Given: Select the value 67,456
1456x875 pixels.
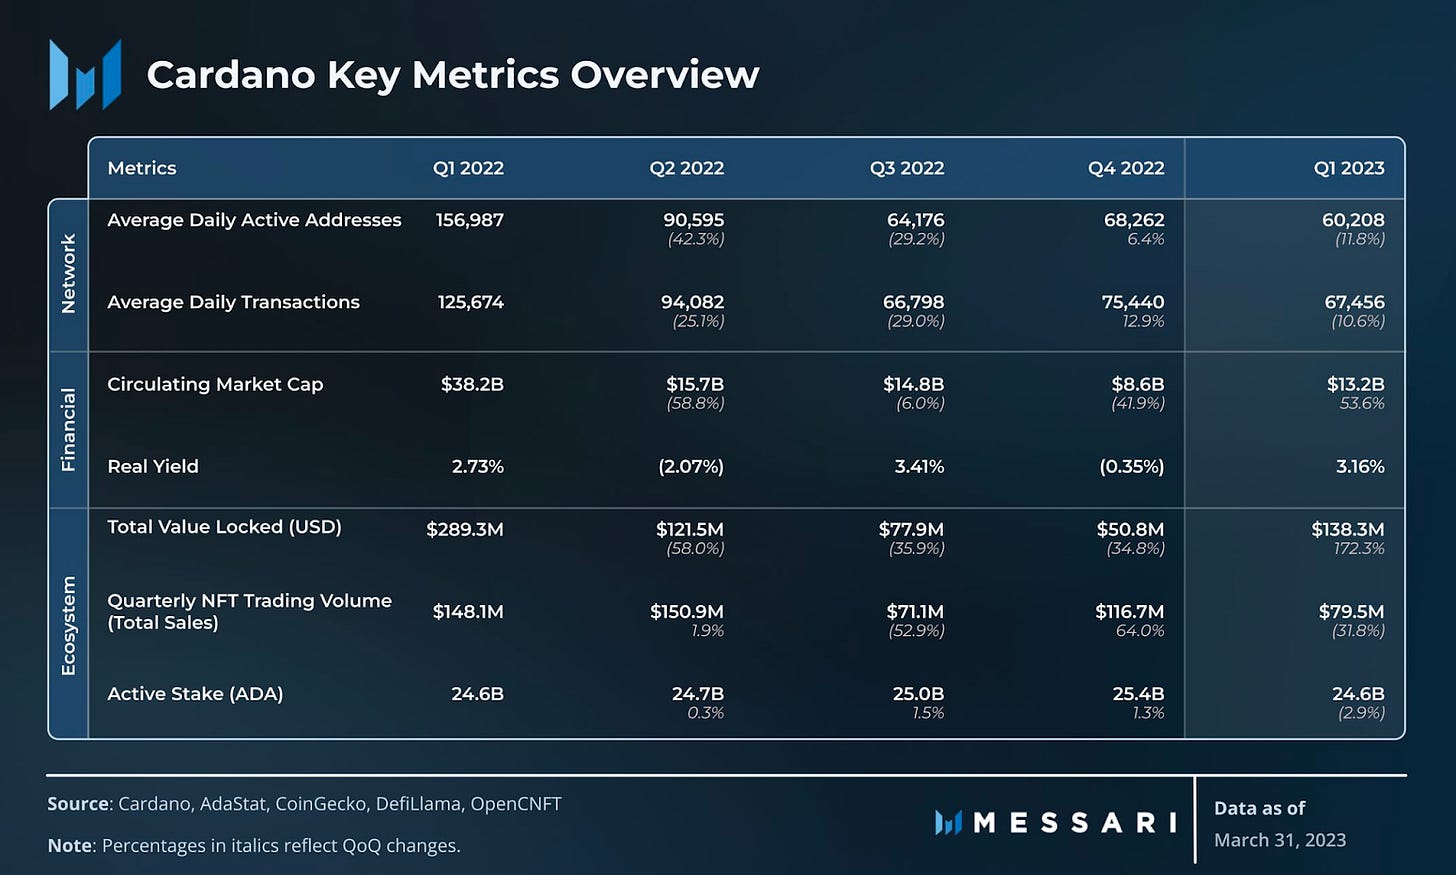Looking at the screenshot, I should pos(1354,302).
